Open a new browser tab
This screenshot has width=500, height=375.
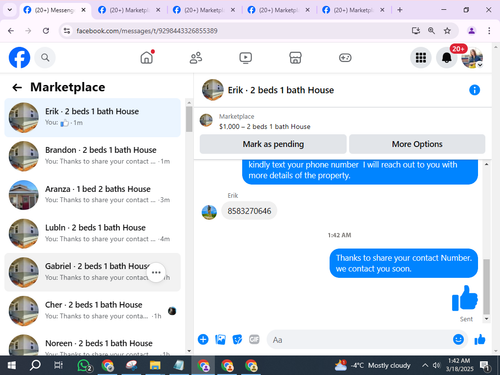(x=400, y=10)
